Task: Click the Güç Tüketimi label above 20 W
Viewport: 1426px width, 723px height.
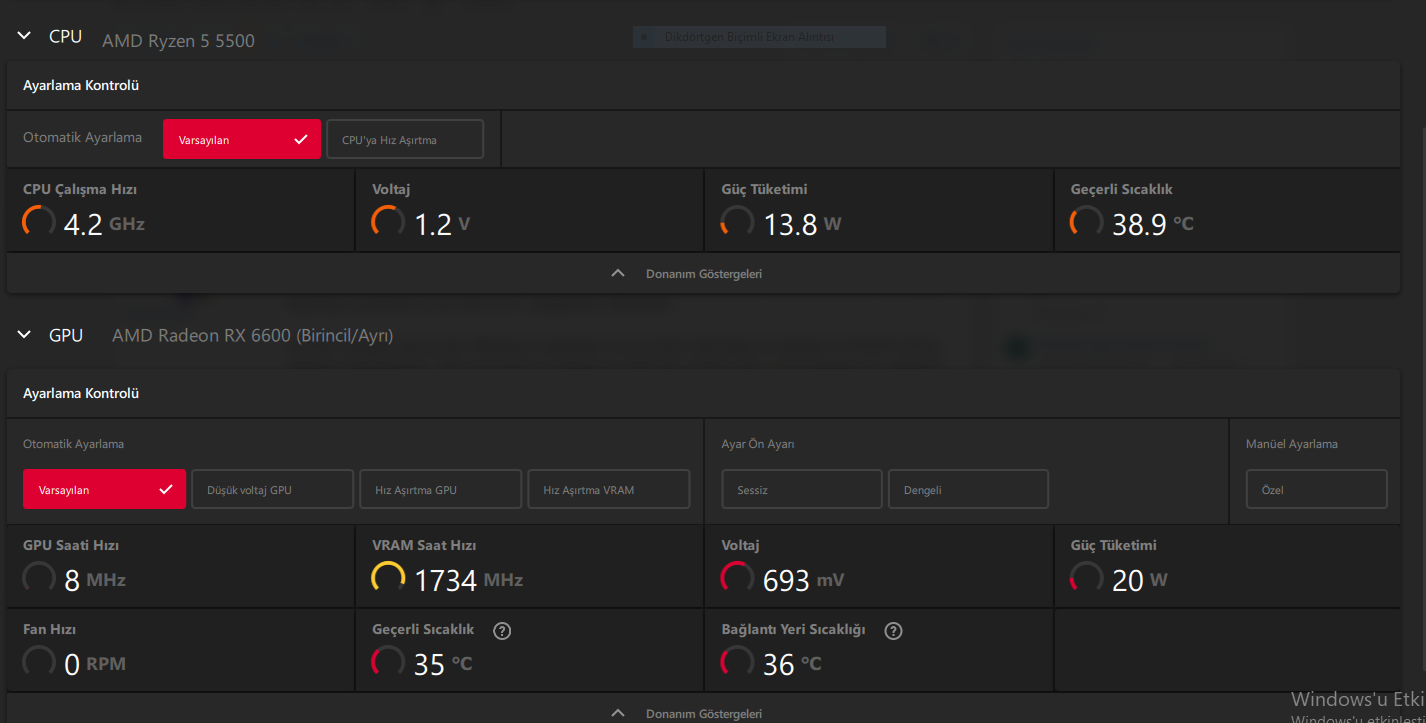Action: click(x=1114, y=545)
